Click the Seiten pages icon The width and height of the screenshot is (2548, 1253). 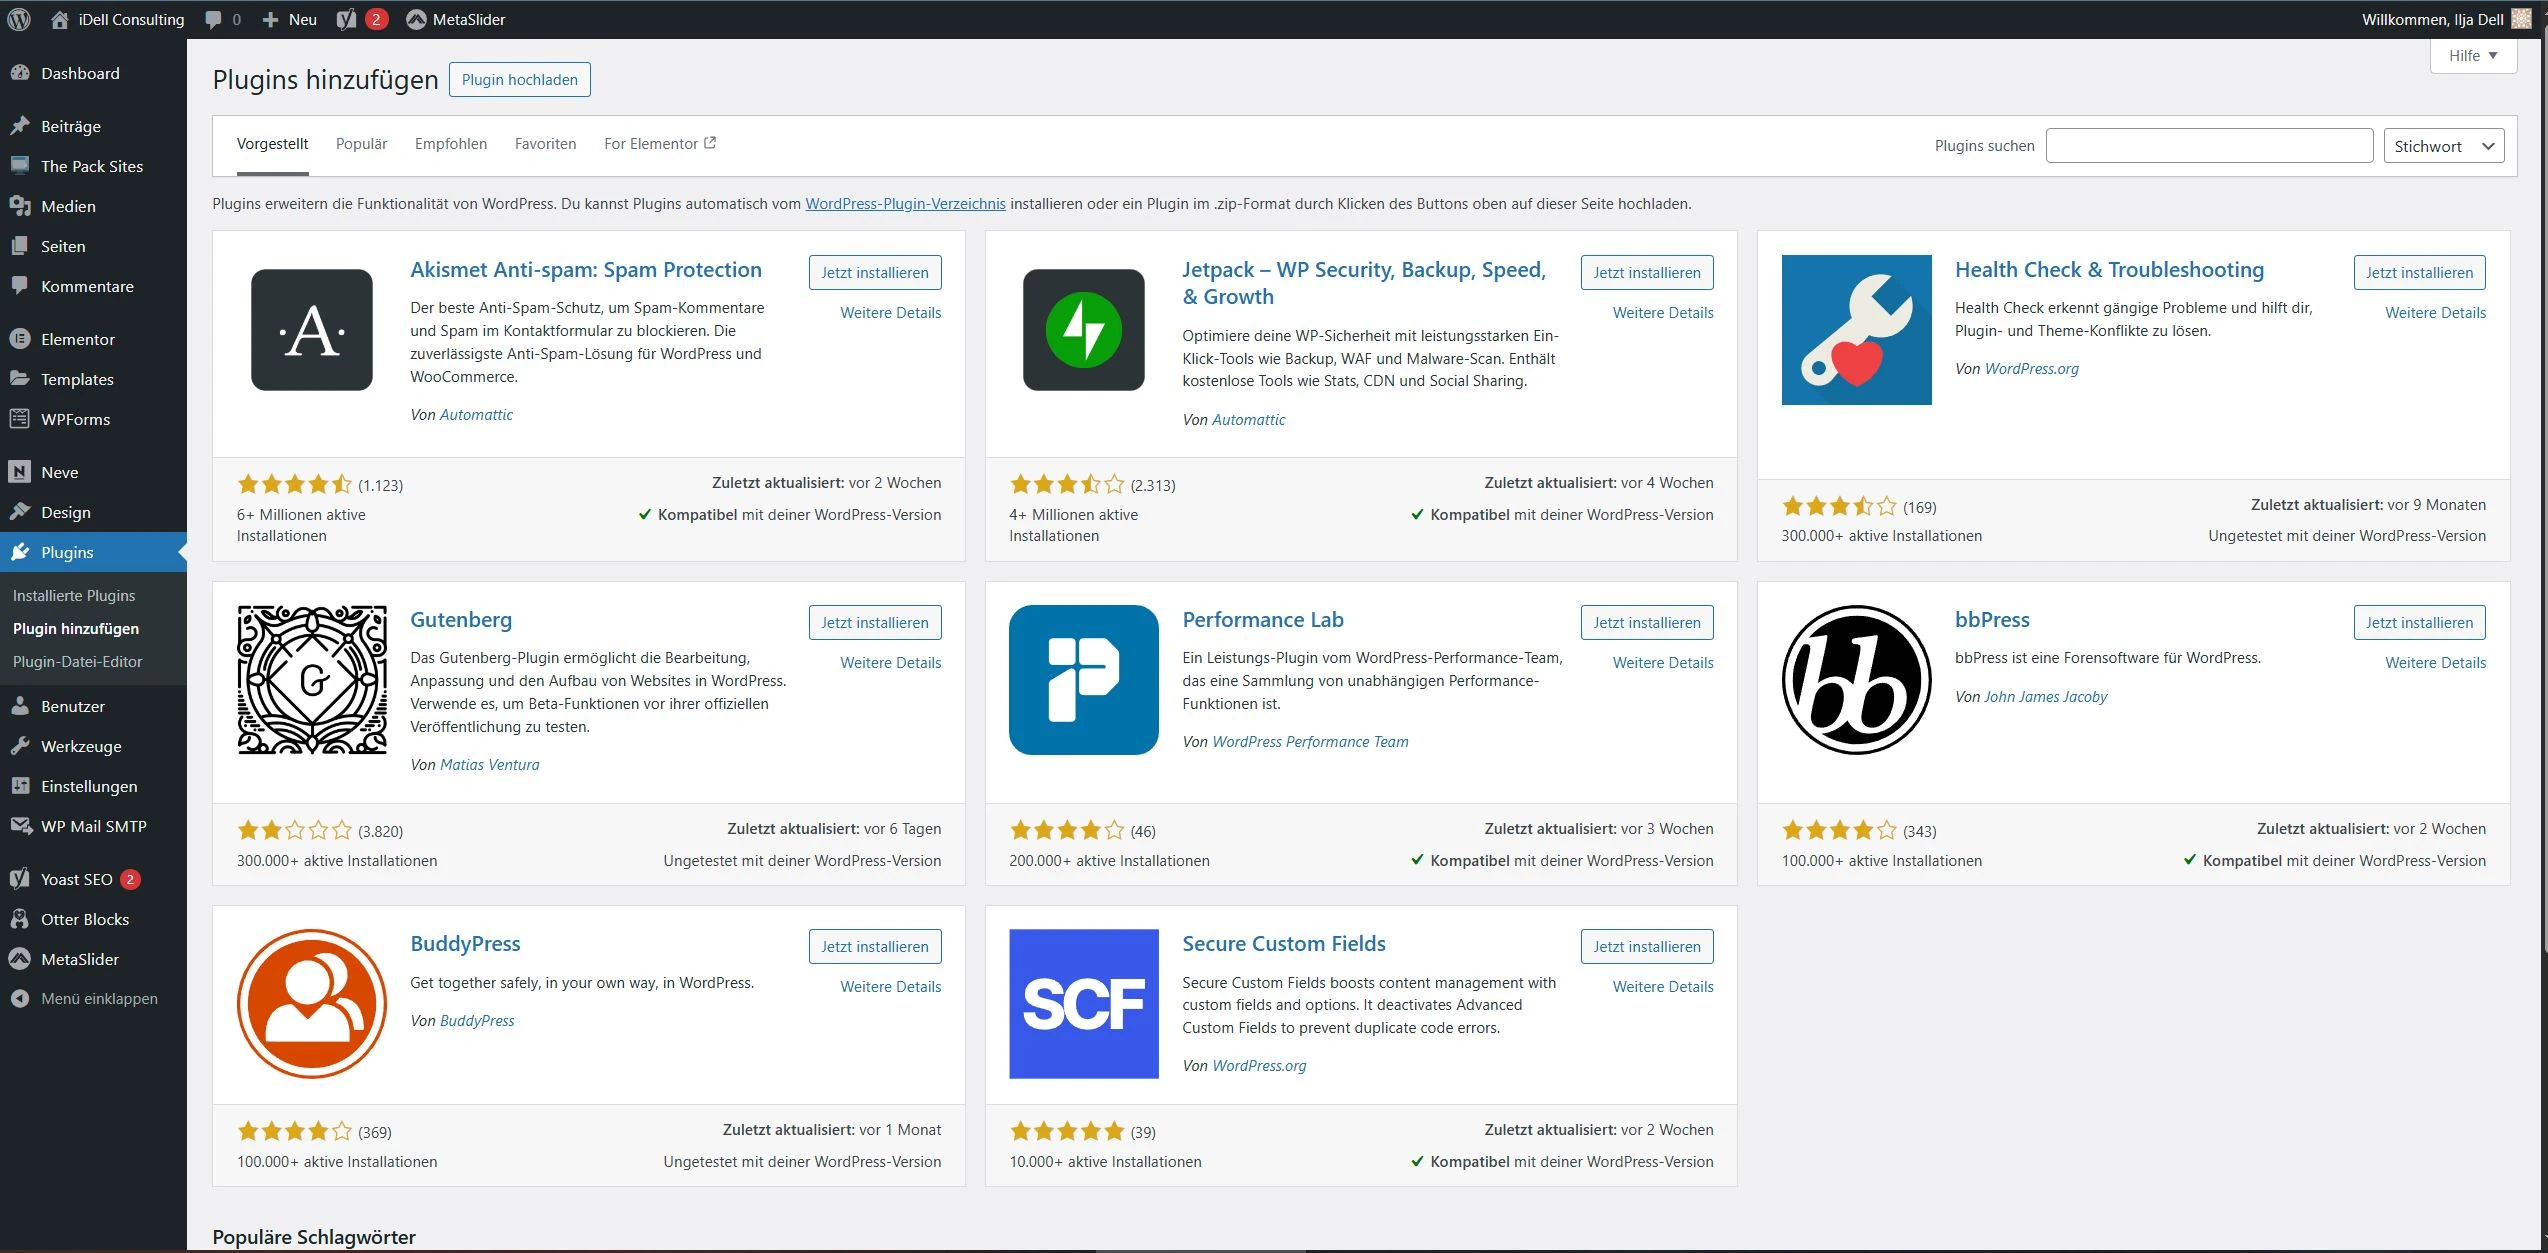20,246
